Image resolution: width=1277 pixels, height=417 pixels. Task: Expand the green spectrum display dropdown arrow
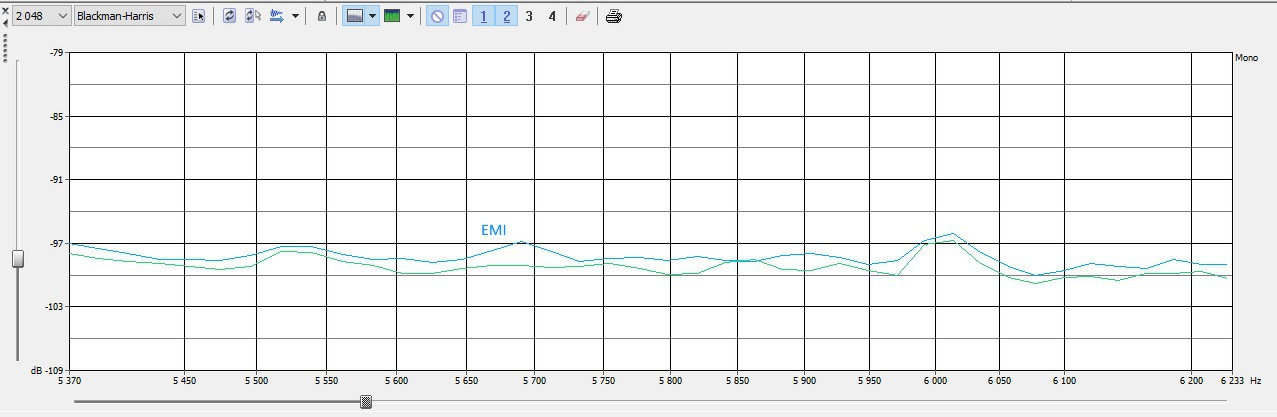410,16
